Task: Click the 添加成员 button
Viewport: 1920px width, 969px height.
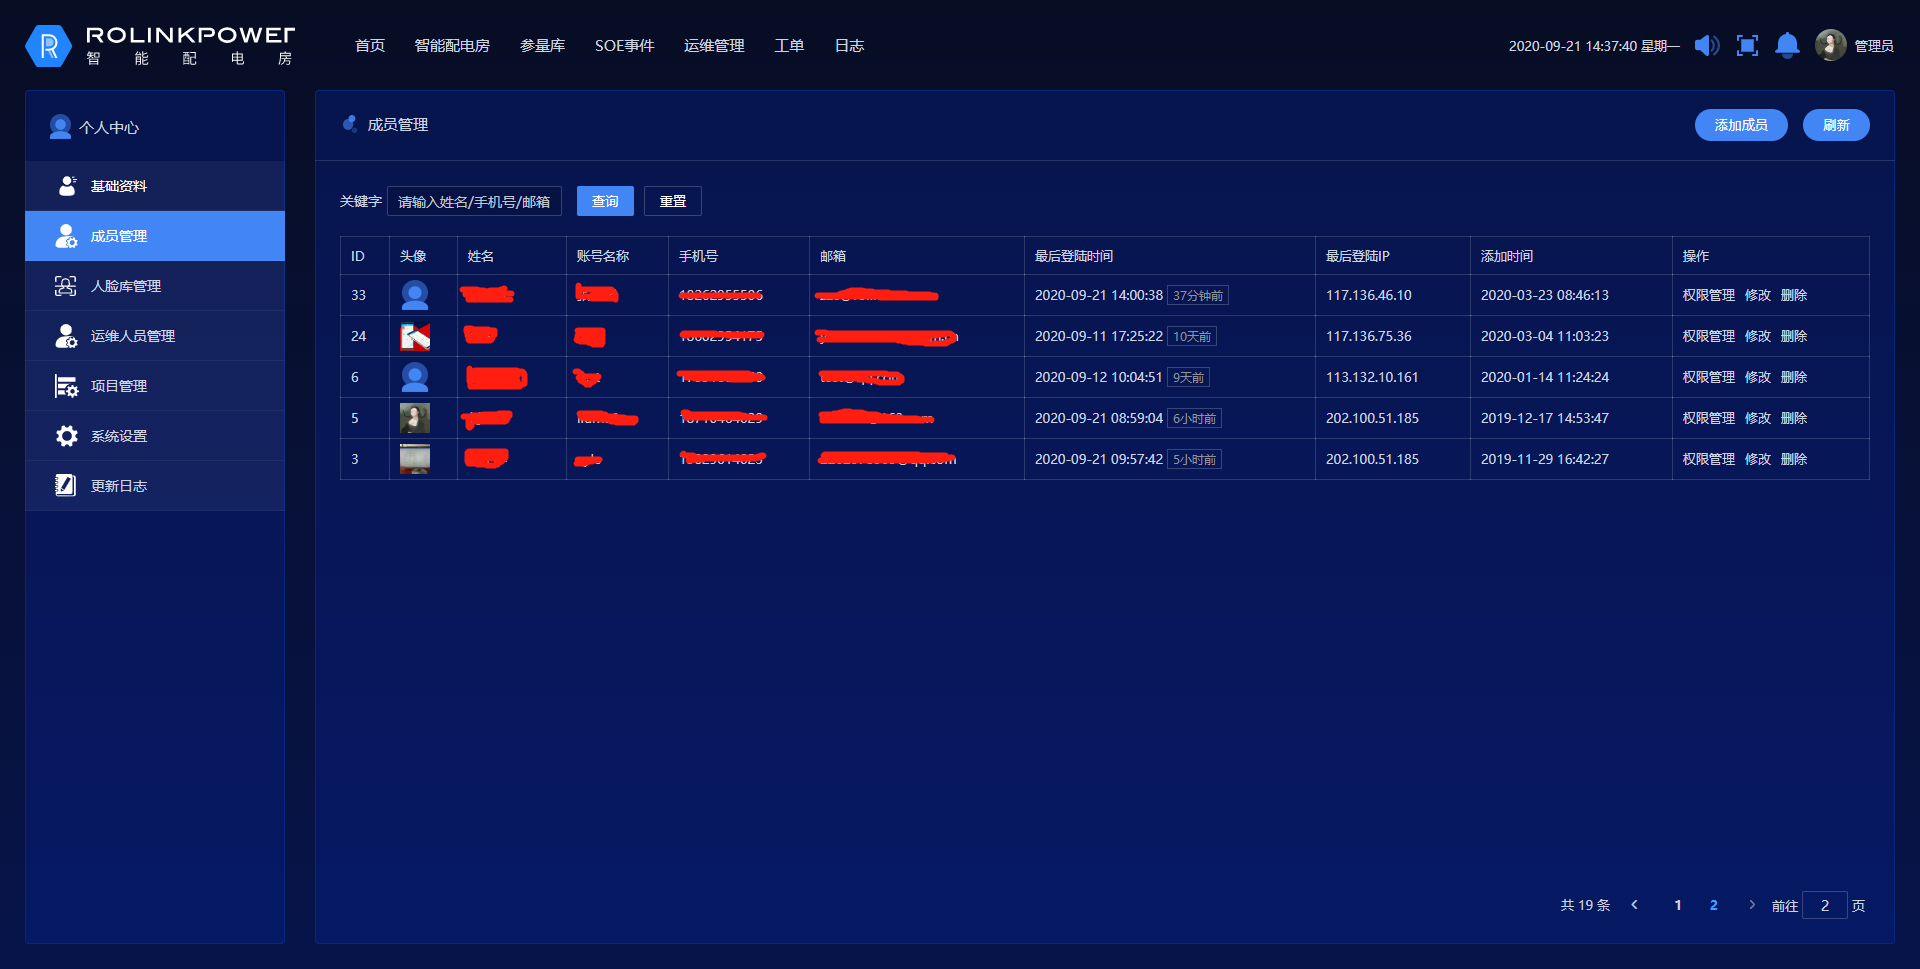Action: pos(1741,125)
